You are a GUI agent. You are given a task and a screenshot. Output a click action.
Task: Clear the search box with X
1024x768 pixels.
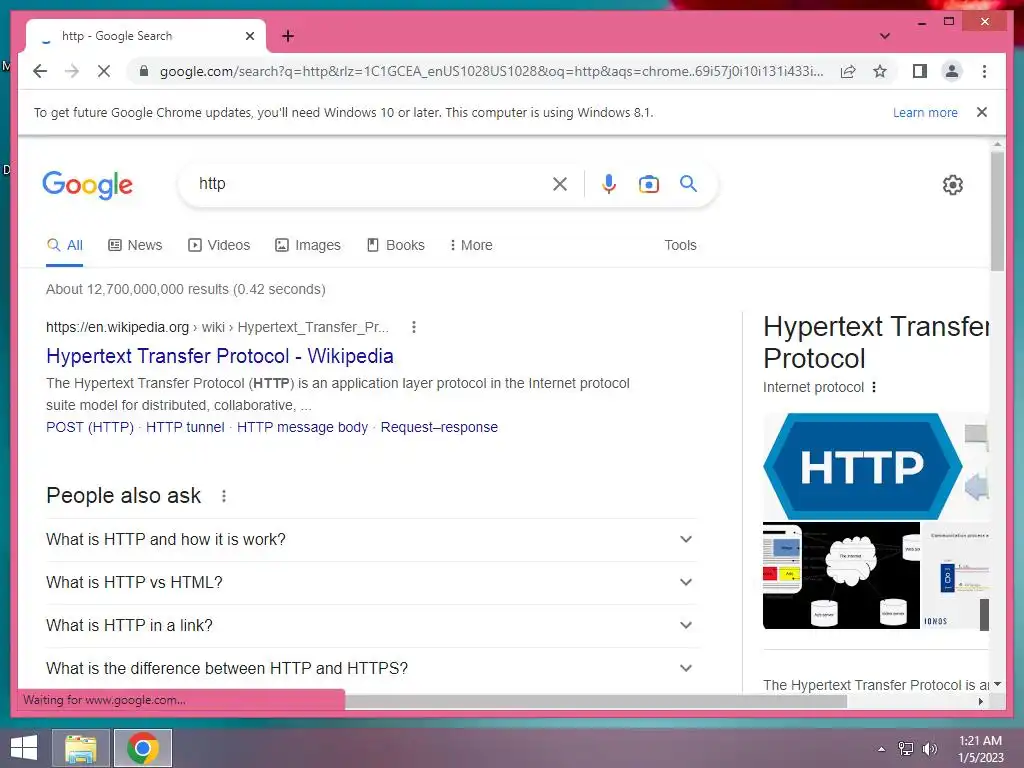coord(560,184)
